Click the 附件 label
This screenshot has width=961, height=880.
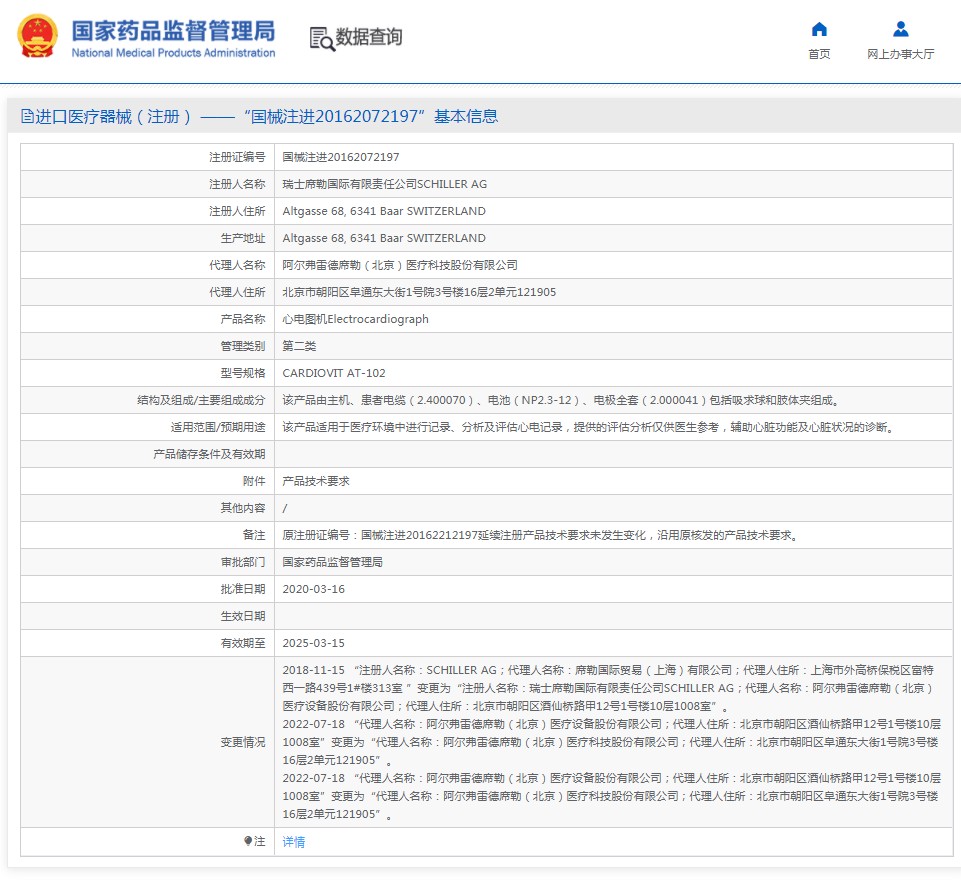point(254,480)
